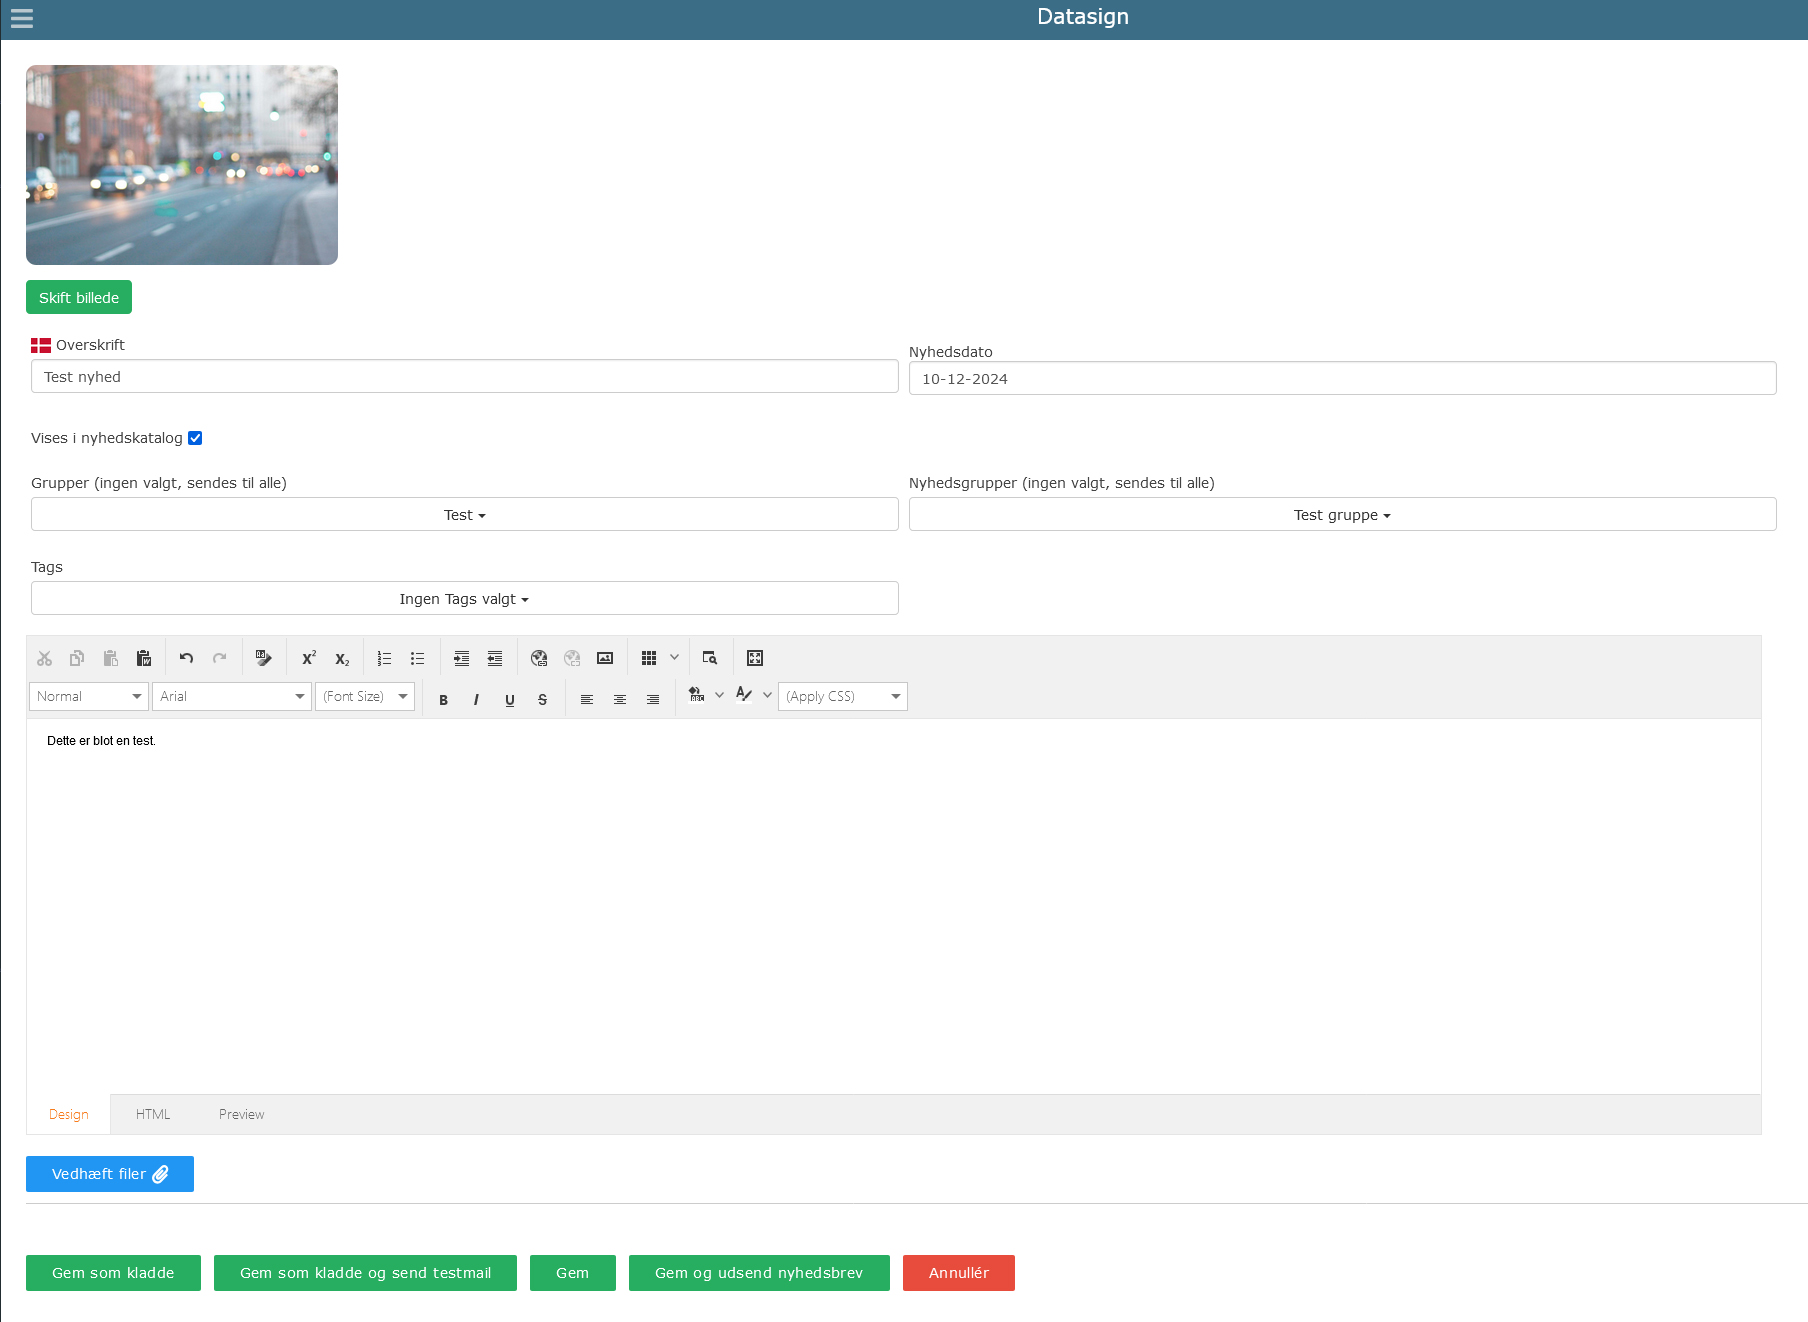Click the hyperlink manager icon
This screenshot has height=1322, width=1808.
point(539,658)
